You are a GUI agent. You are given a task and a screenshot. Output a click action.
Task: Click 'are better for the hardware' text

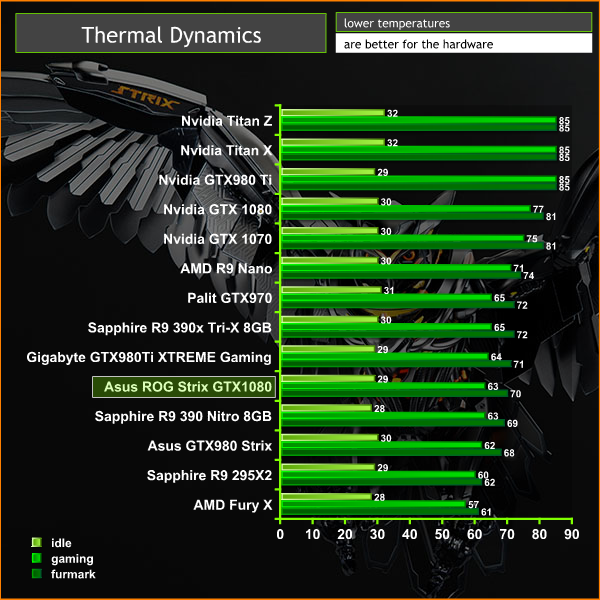418,44
